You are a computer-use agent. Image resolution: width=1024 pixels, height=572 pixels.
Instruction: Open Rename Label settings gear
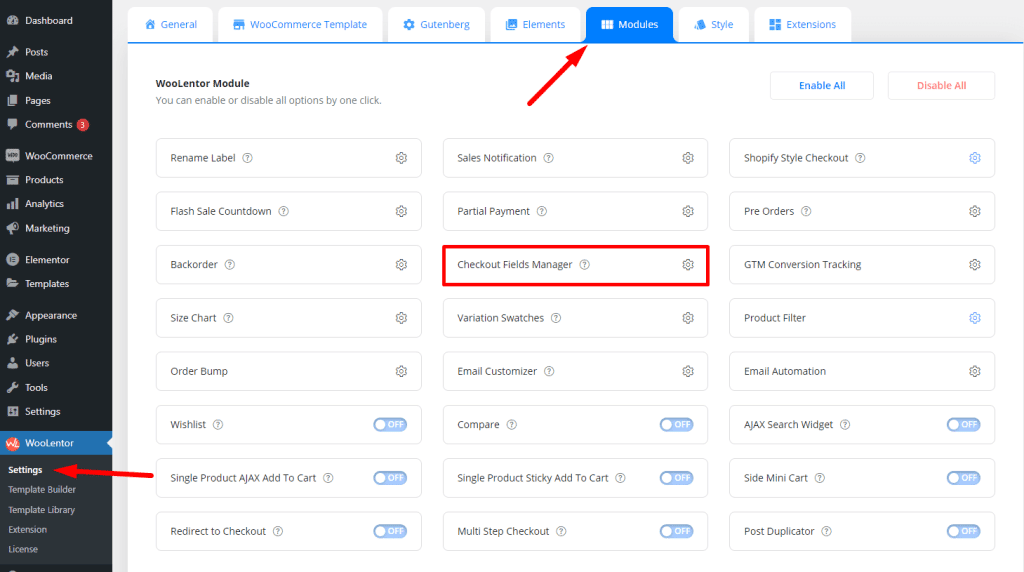click(x=401, y=158)
